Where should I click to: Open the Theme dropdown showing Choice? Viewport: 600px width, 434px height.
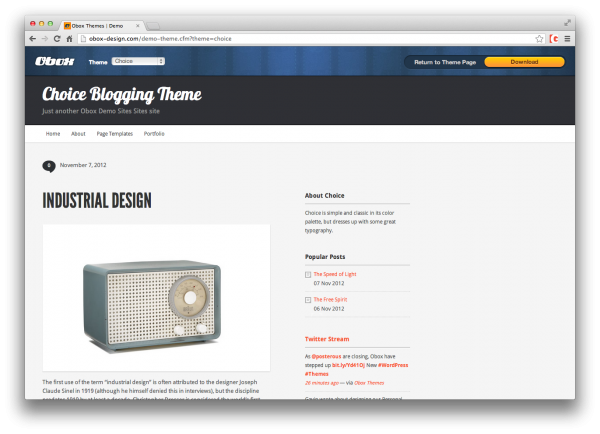point(138,61)
